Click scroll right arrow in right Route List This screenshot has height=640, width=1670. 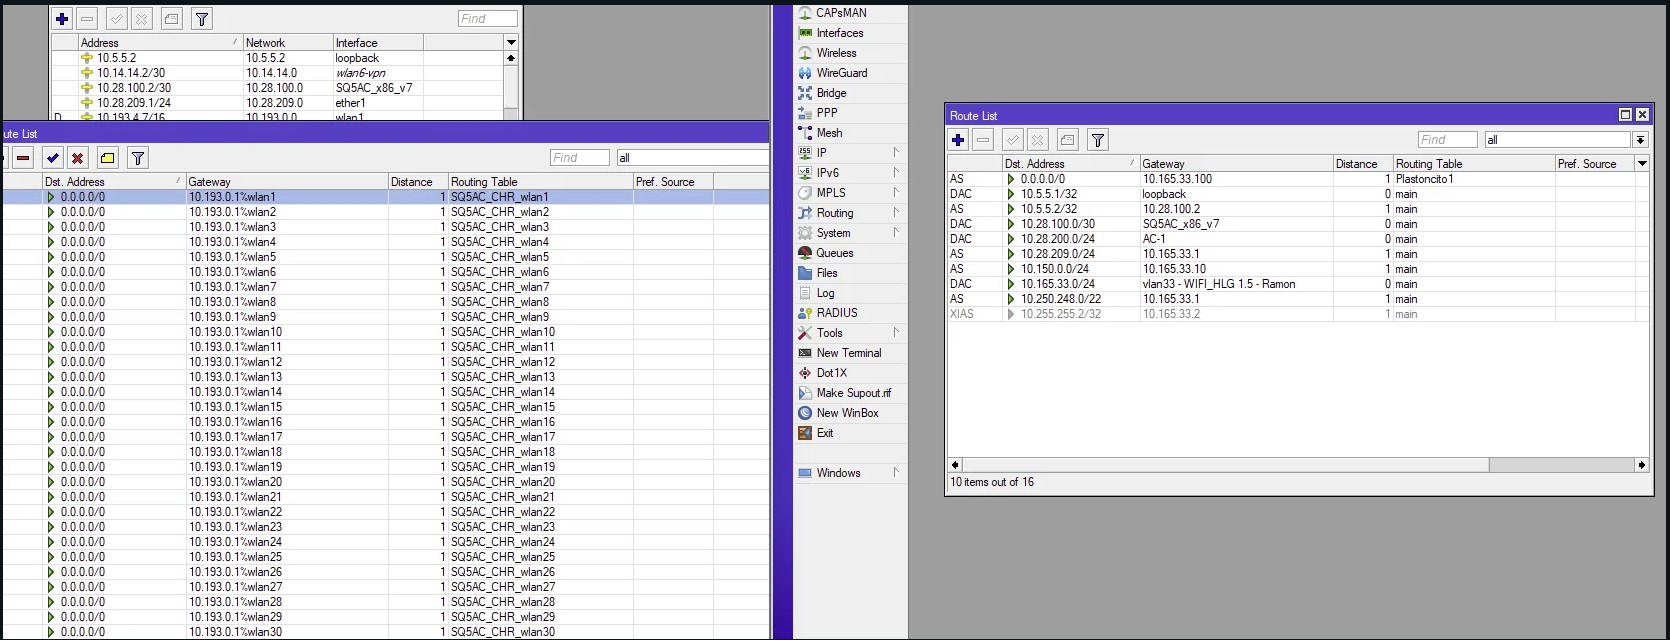[1641, 465]
